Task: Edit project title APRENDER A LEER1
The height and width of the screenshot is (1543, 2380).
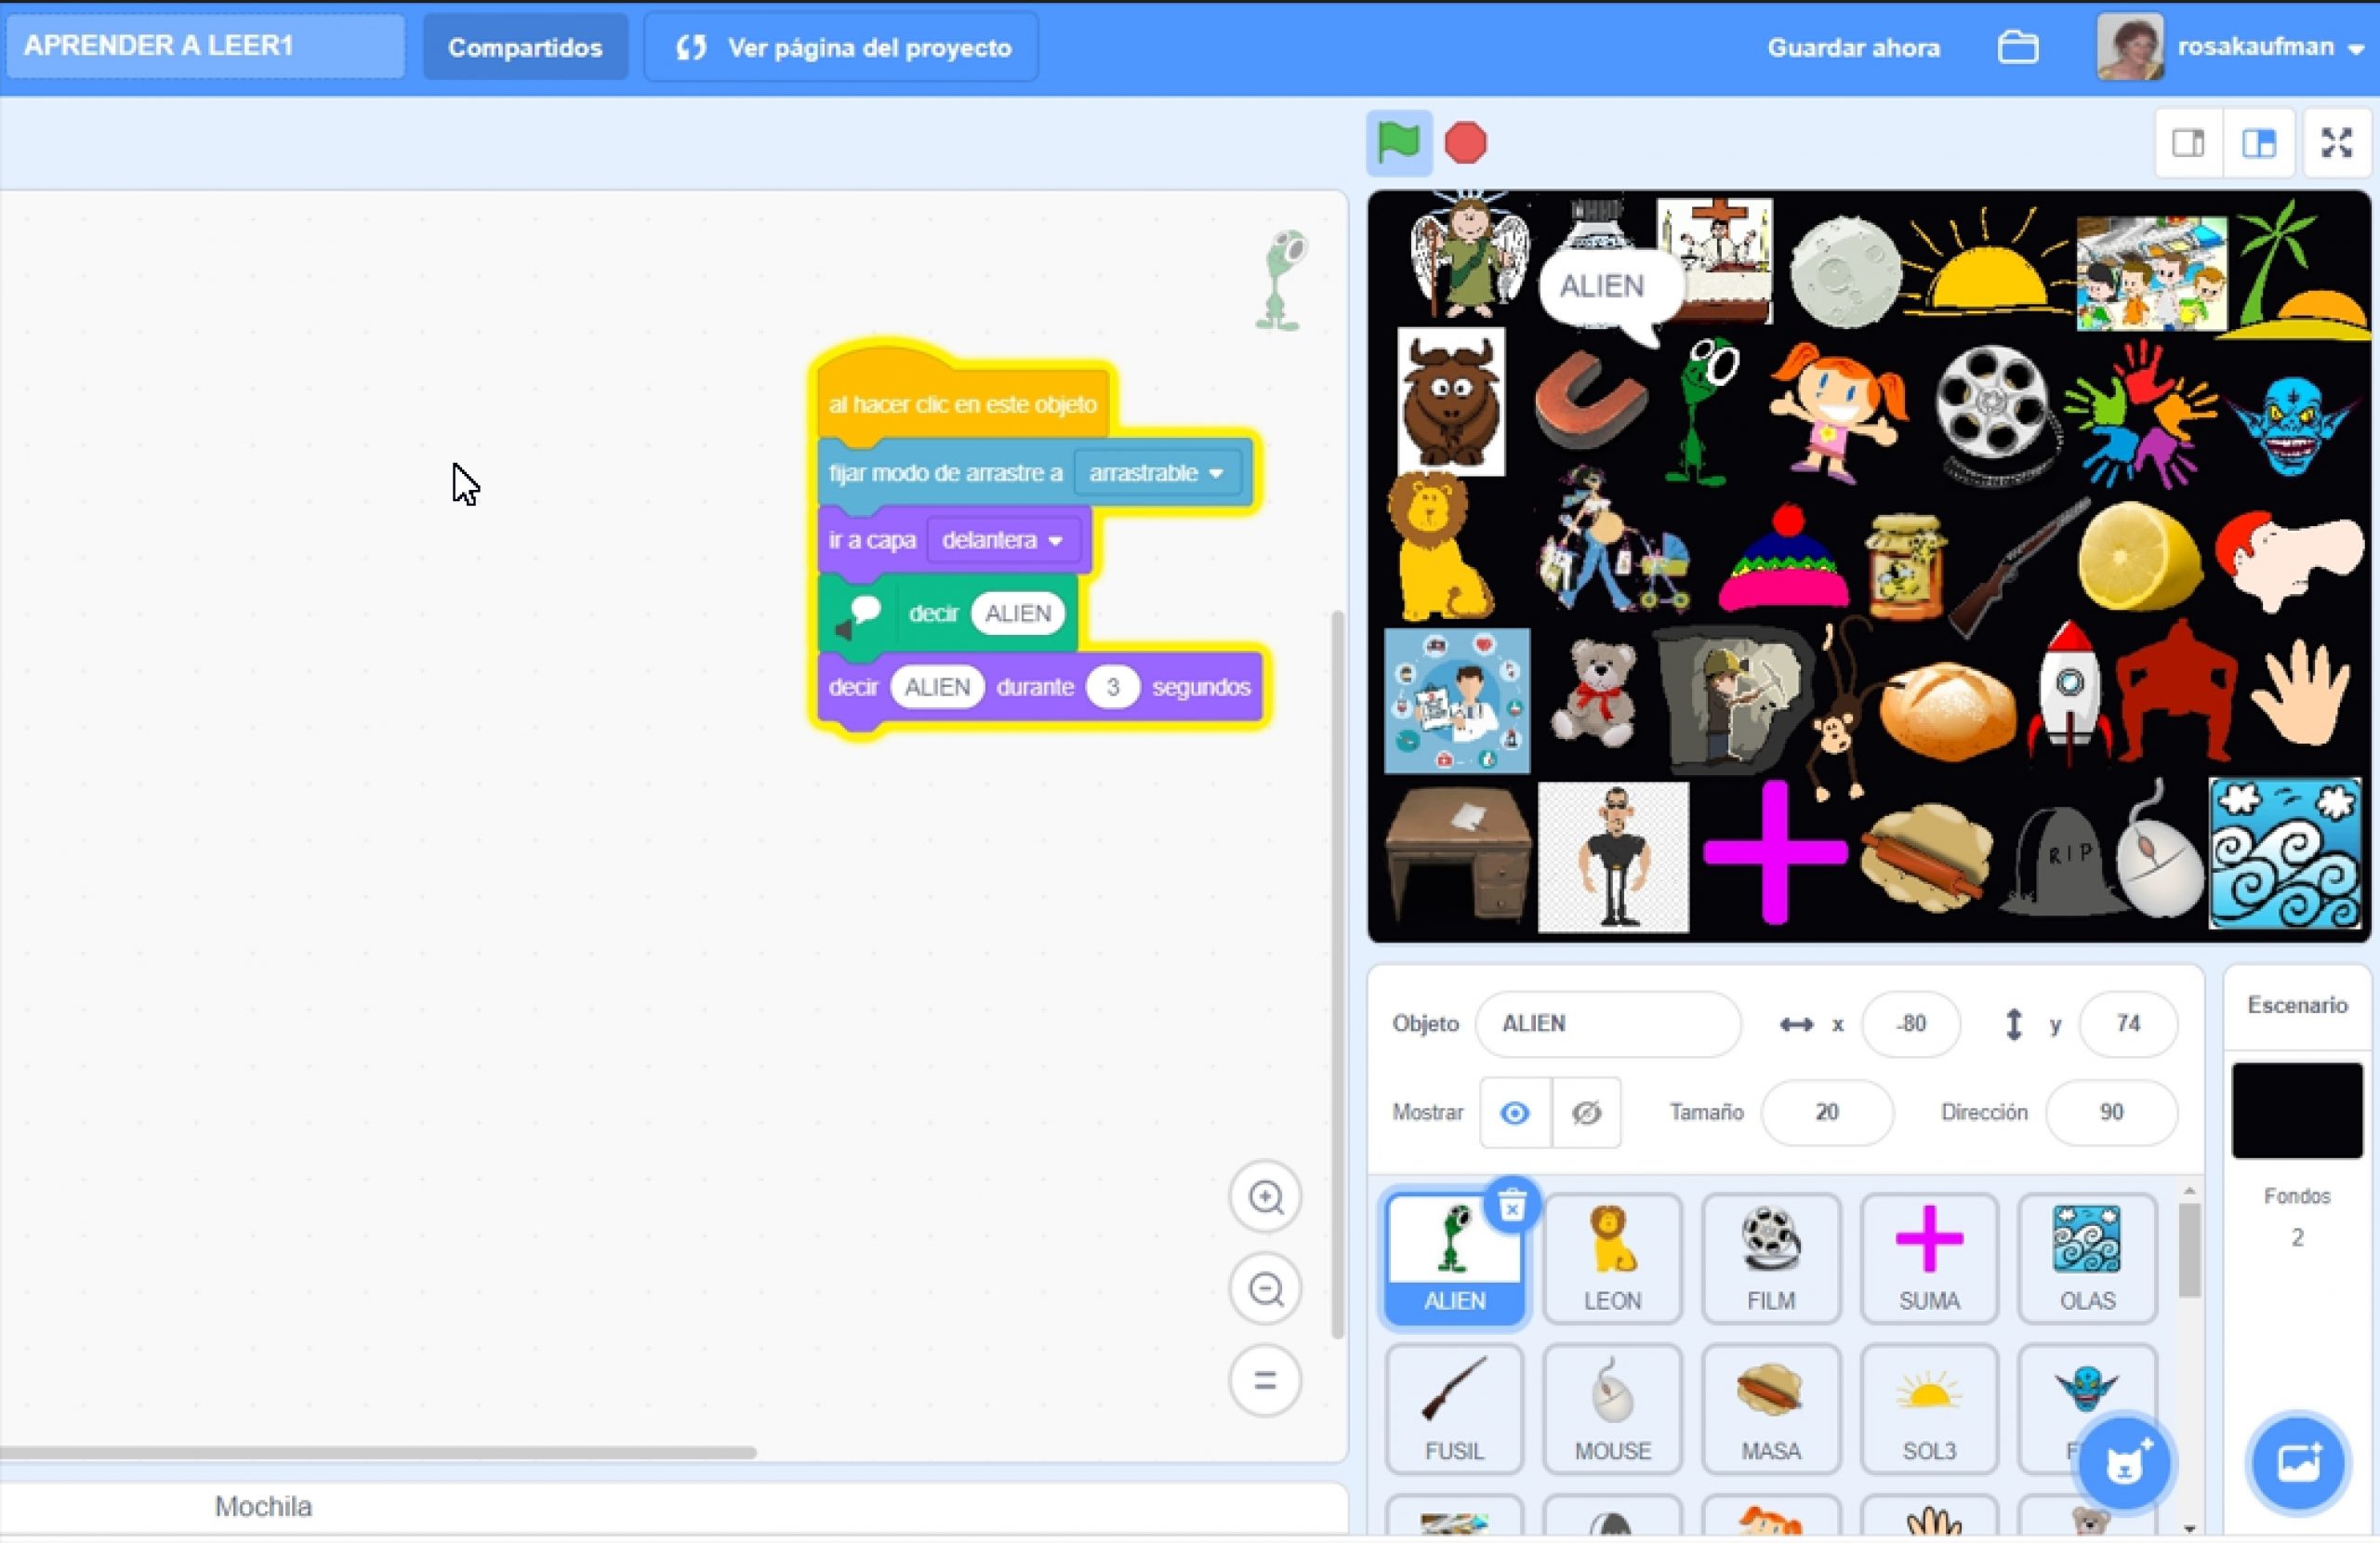Action: [205, 45]
